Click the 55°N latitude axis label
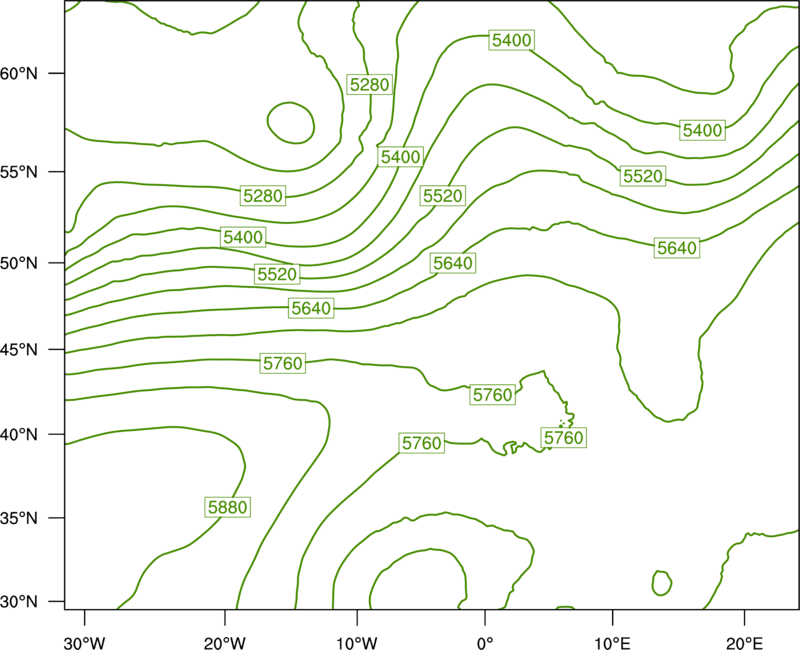This screenshot has width=800, height=650. click(19, 172)
